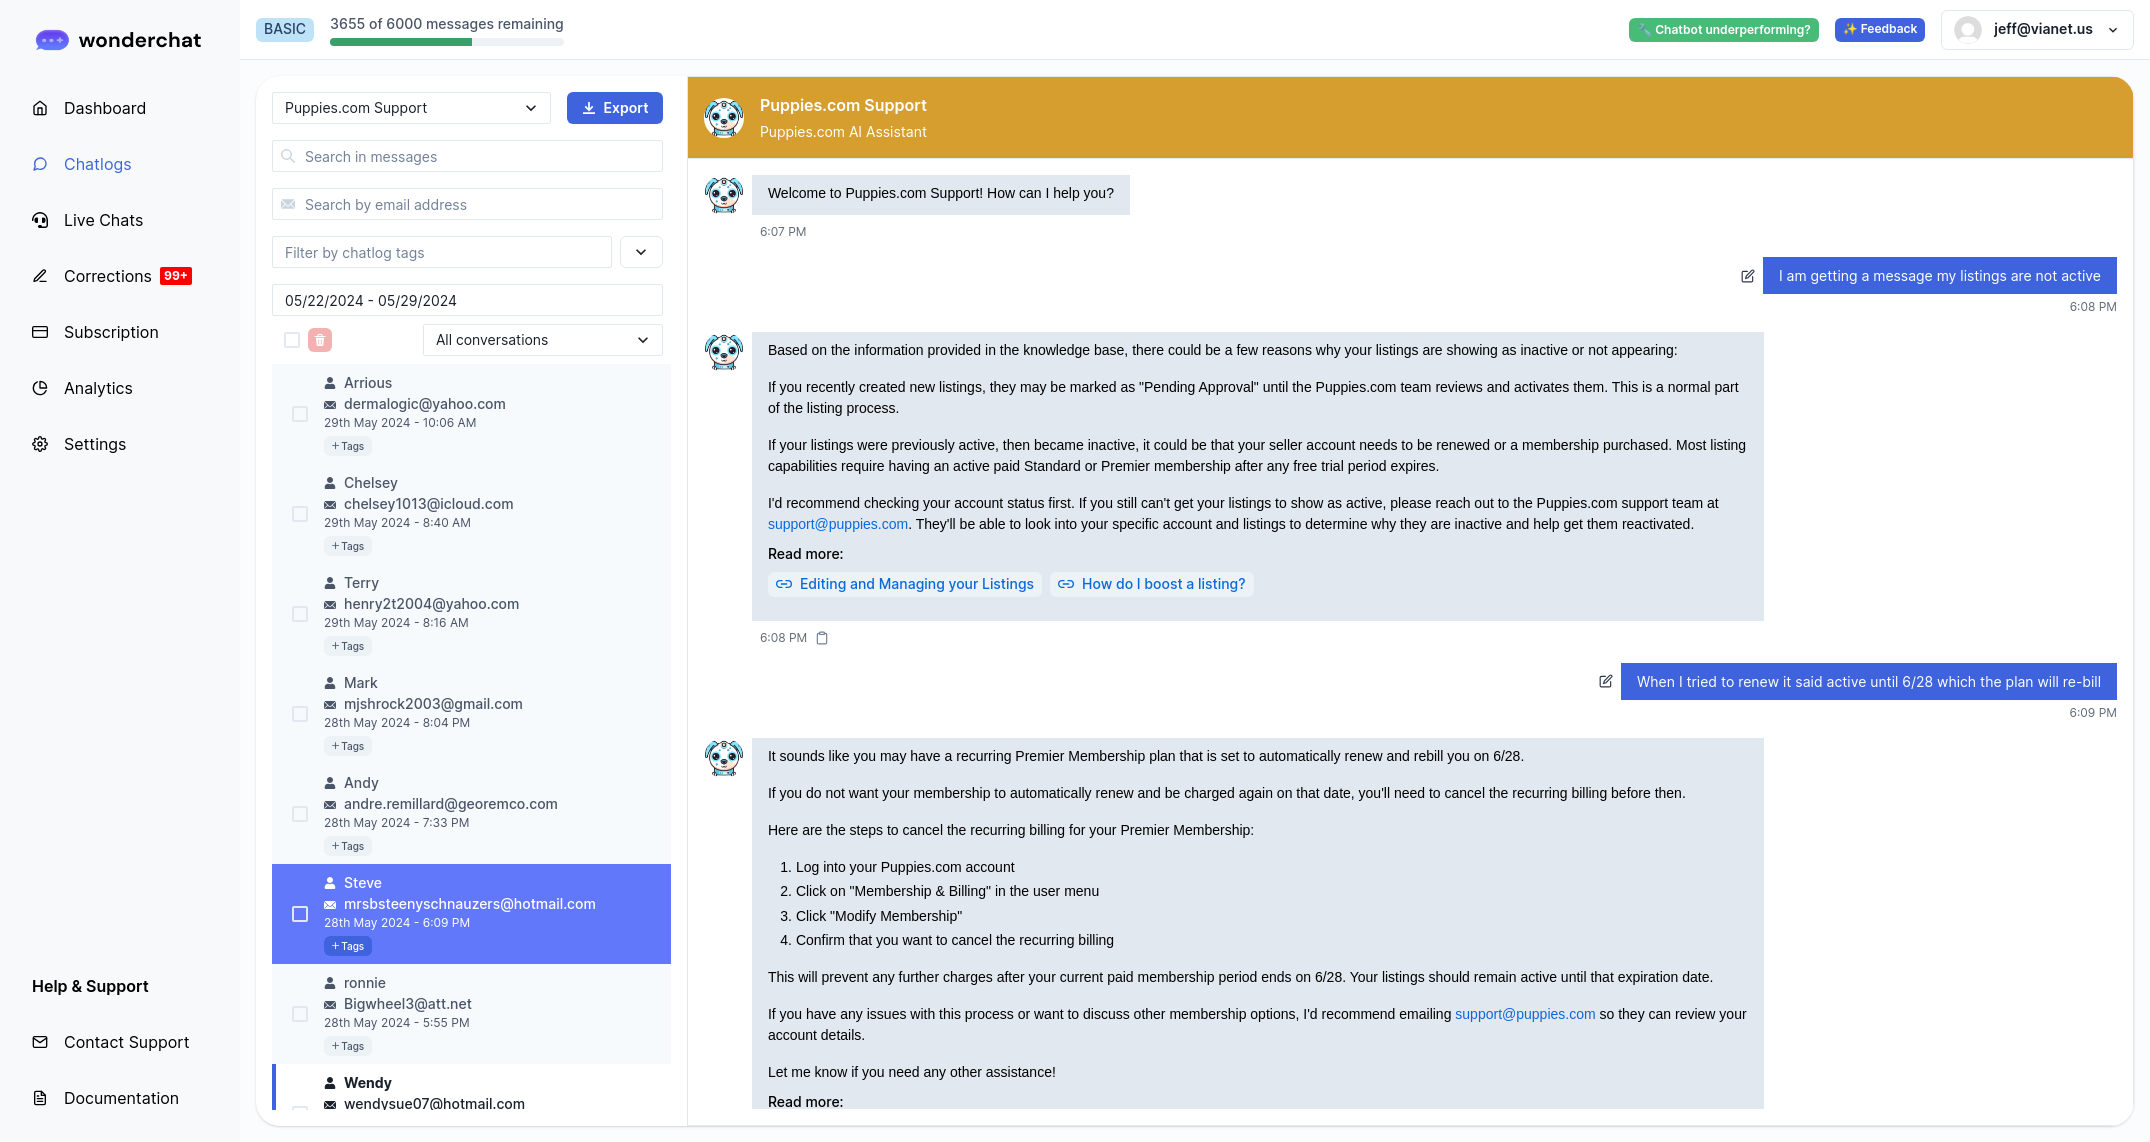Viewport: 2150px width, 1142px height.
Task: Go to Live Chats
Action: 103,220
